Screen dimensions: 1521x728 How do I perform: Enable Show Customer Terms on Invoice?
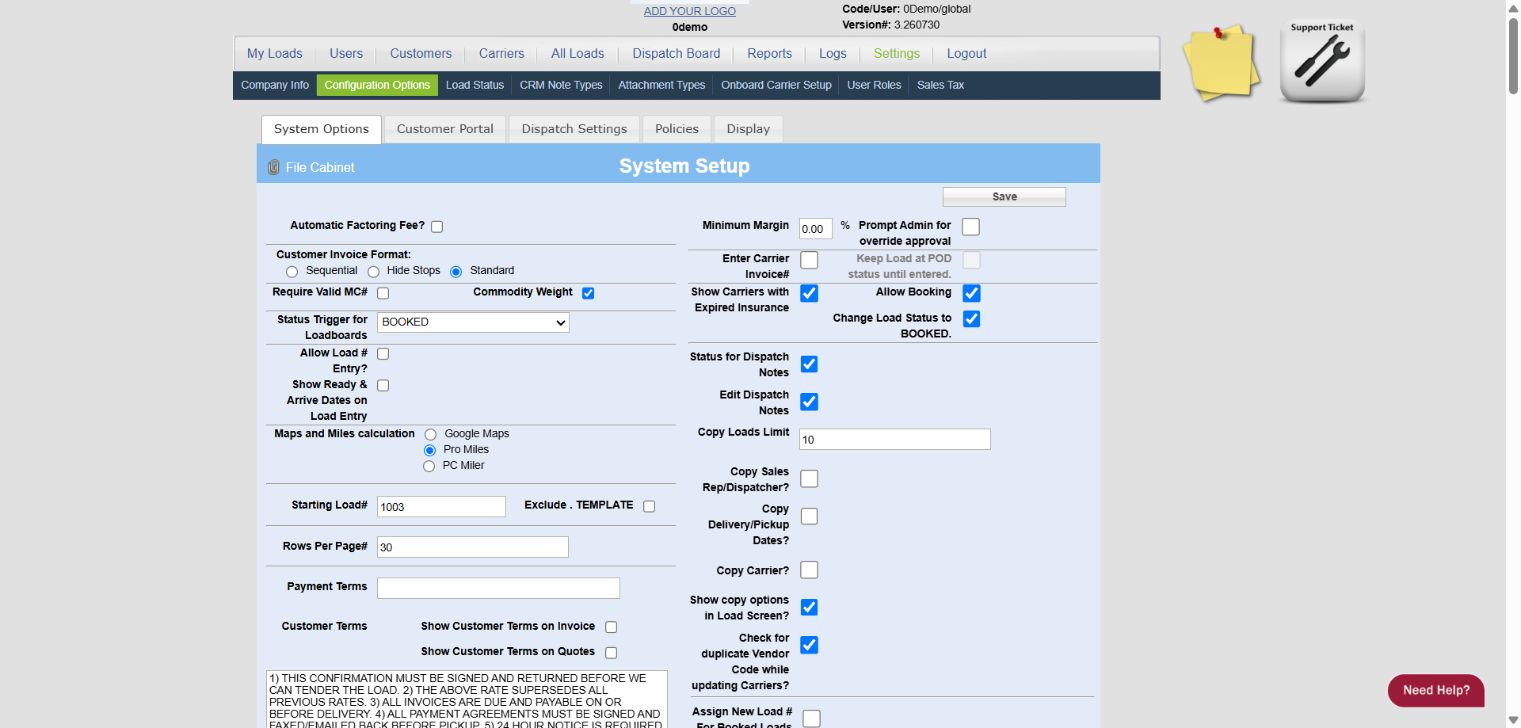[611, 627]
